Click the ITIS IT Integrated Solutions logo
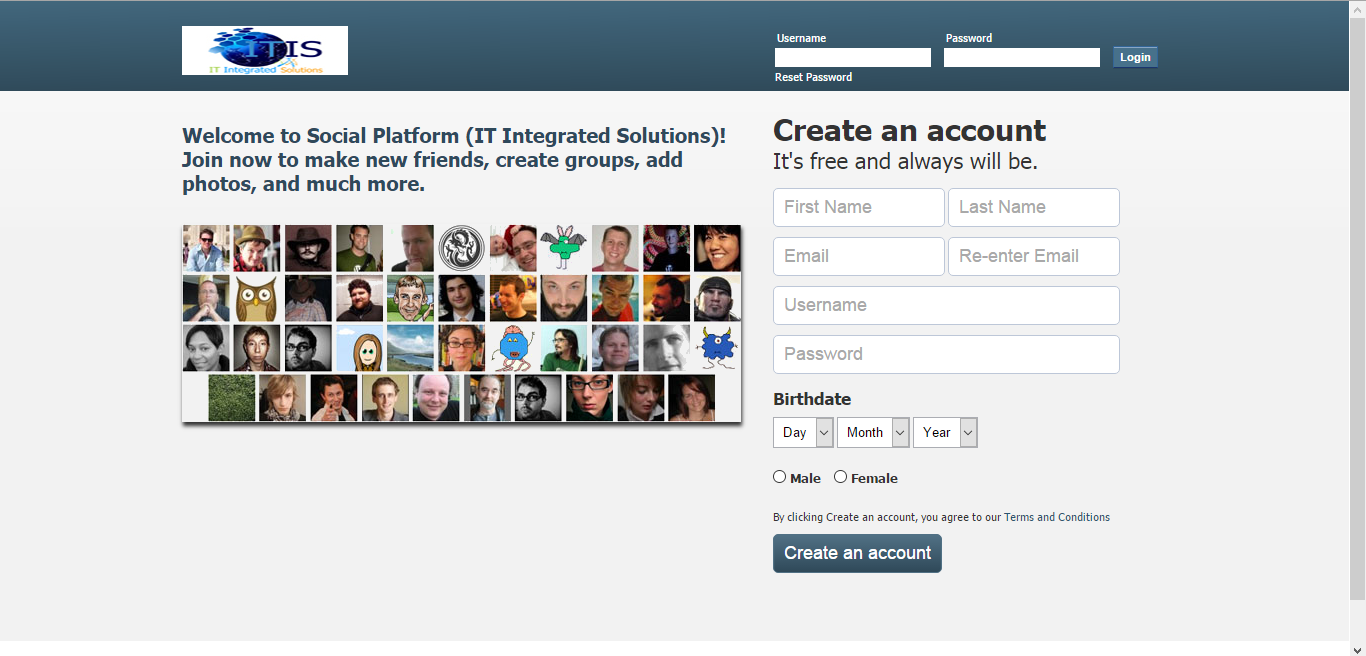1366x656 pixels. point(264,50)
